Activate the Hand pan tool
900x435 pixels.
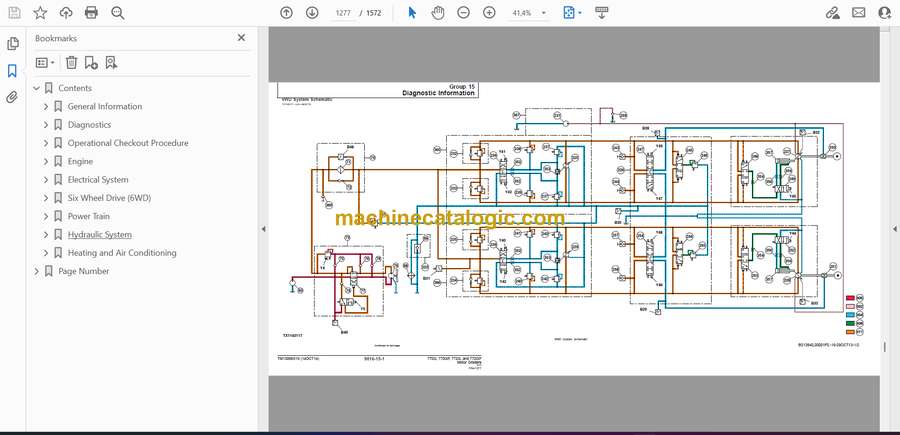tap(438, 13)
